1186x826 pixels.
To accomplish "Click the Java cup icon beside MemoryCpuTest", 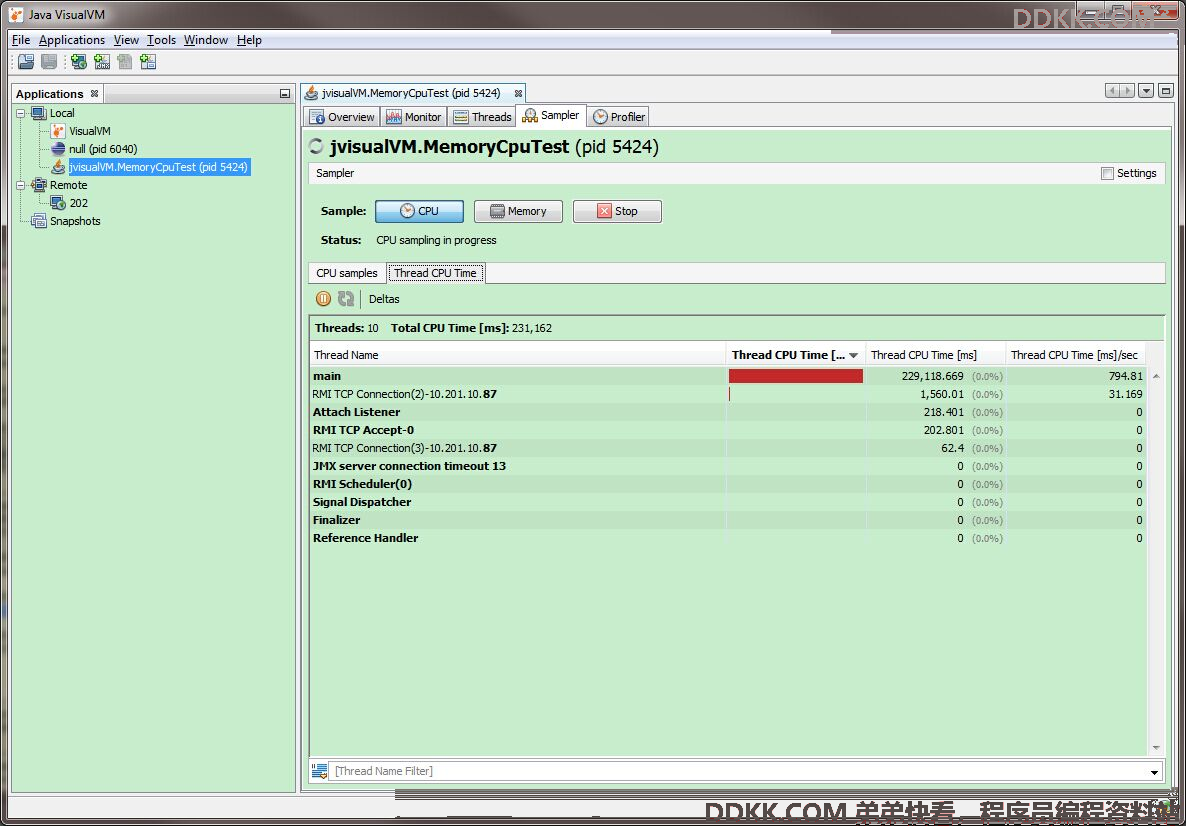I will tap(58, 166).
